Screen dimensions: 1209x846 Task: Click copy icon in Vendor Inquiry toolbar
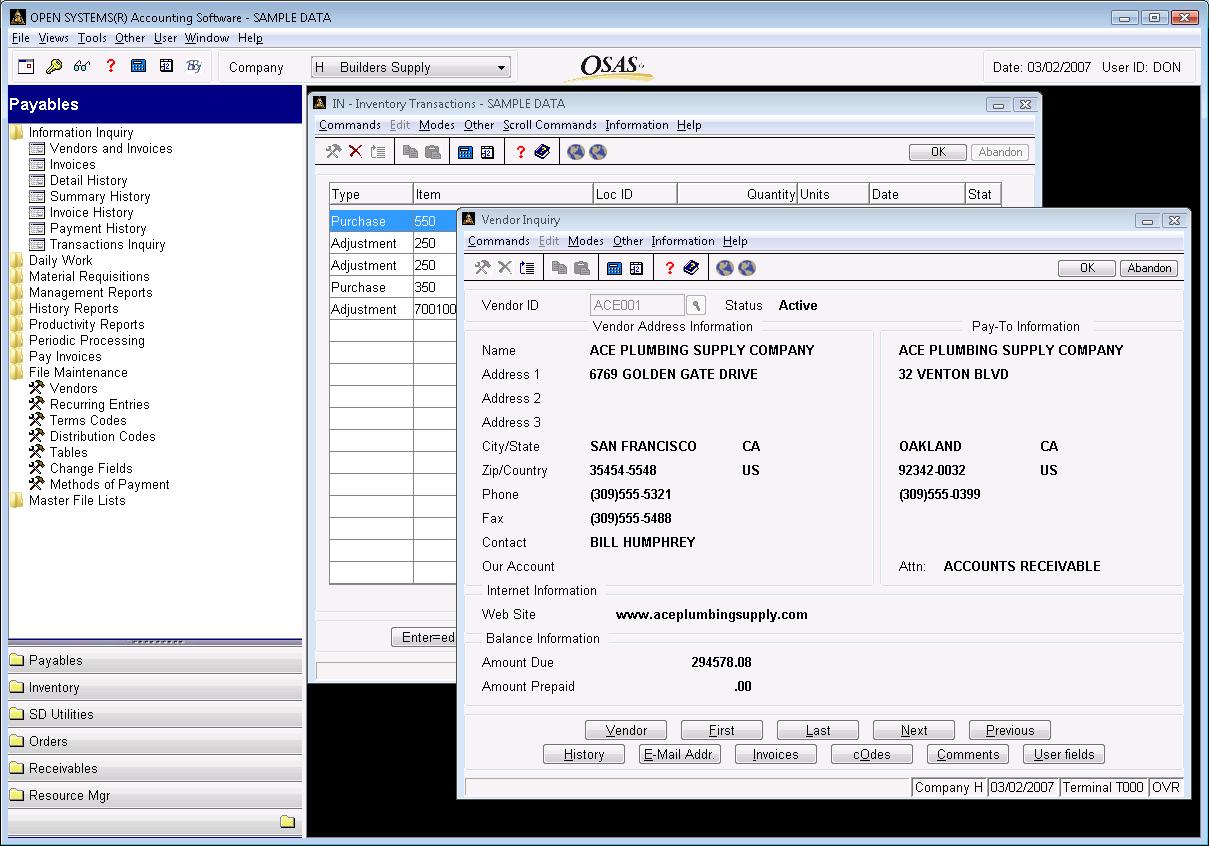tap(560, 268)
